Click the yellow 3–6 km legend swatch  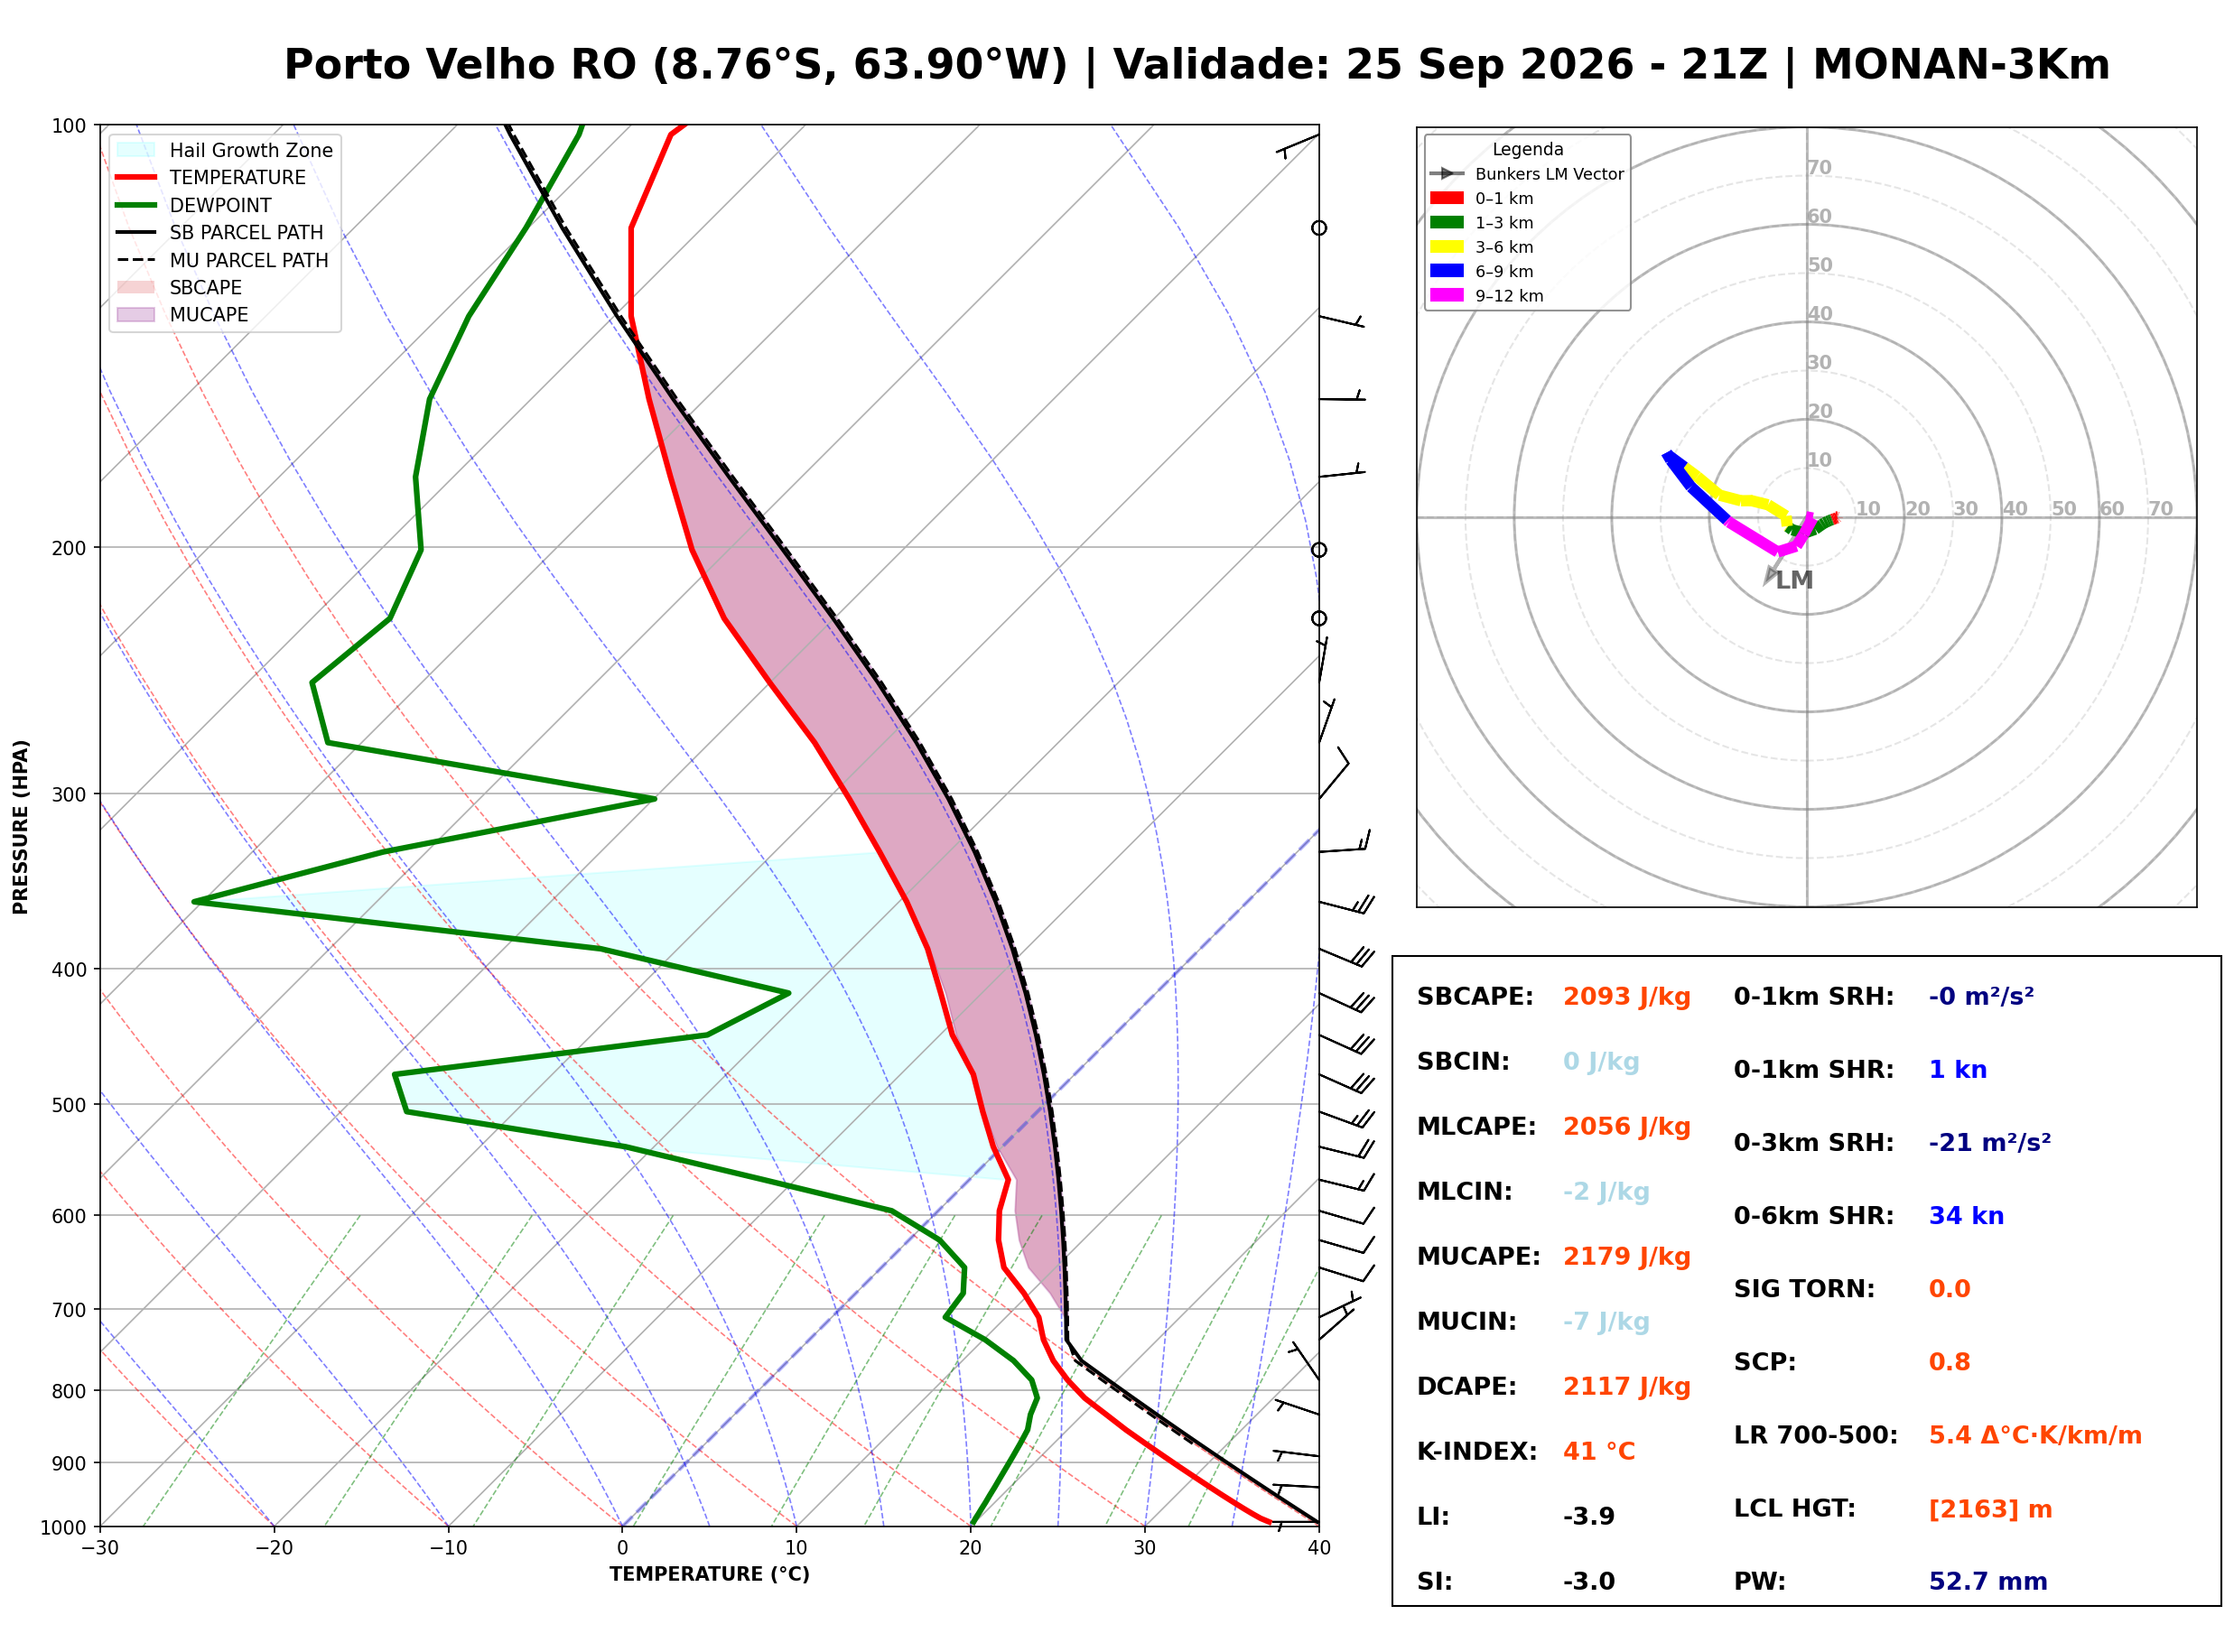pos(1447,247)
